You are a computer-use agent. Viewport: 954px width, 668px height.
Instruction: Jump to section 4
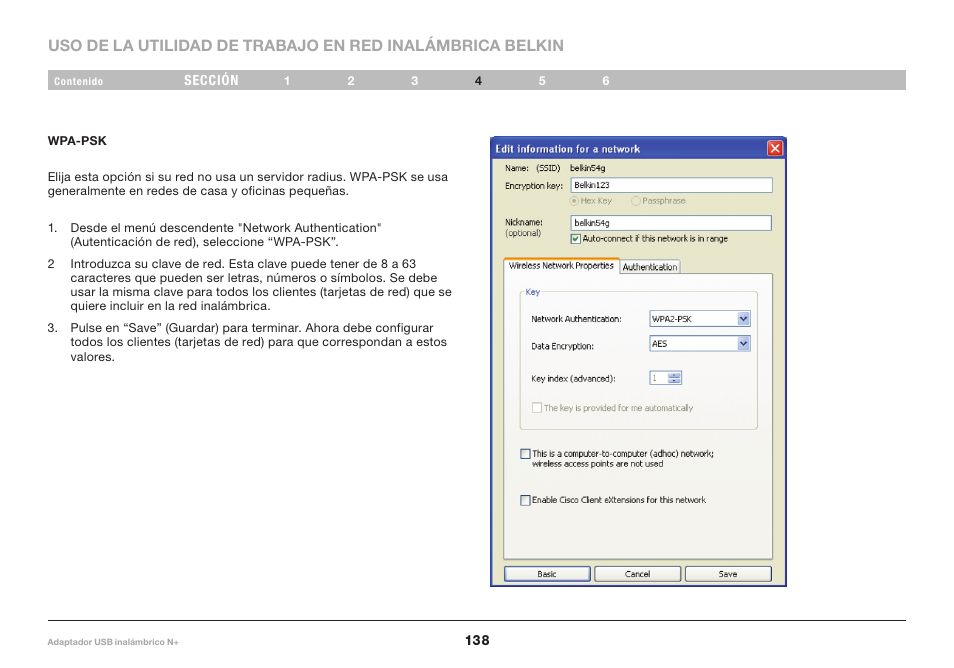pos(478,81)
